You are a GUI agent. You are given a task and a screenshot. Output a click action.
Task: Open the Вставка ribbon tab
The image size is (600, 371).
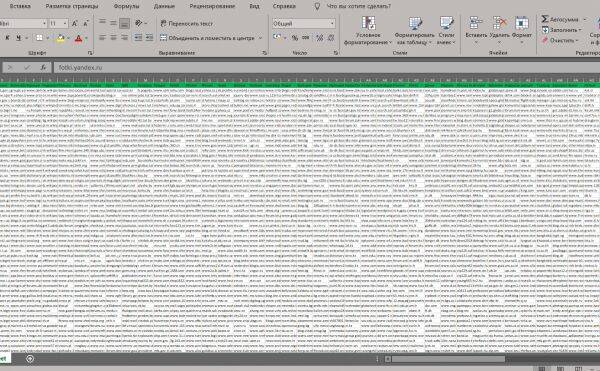(x=20, y=6)
